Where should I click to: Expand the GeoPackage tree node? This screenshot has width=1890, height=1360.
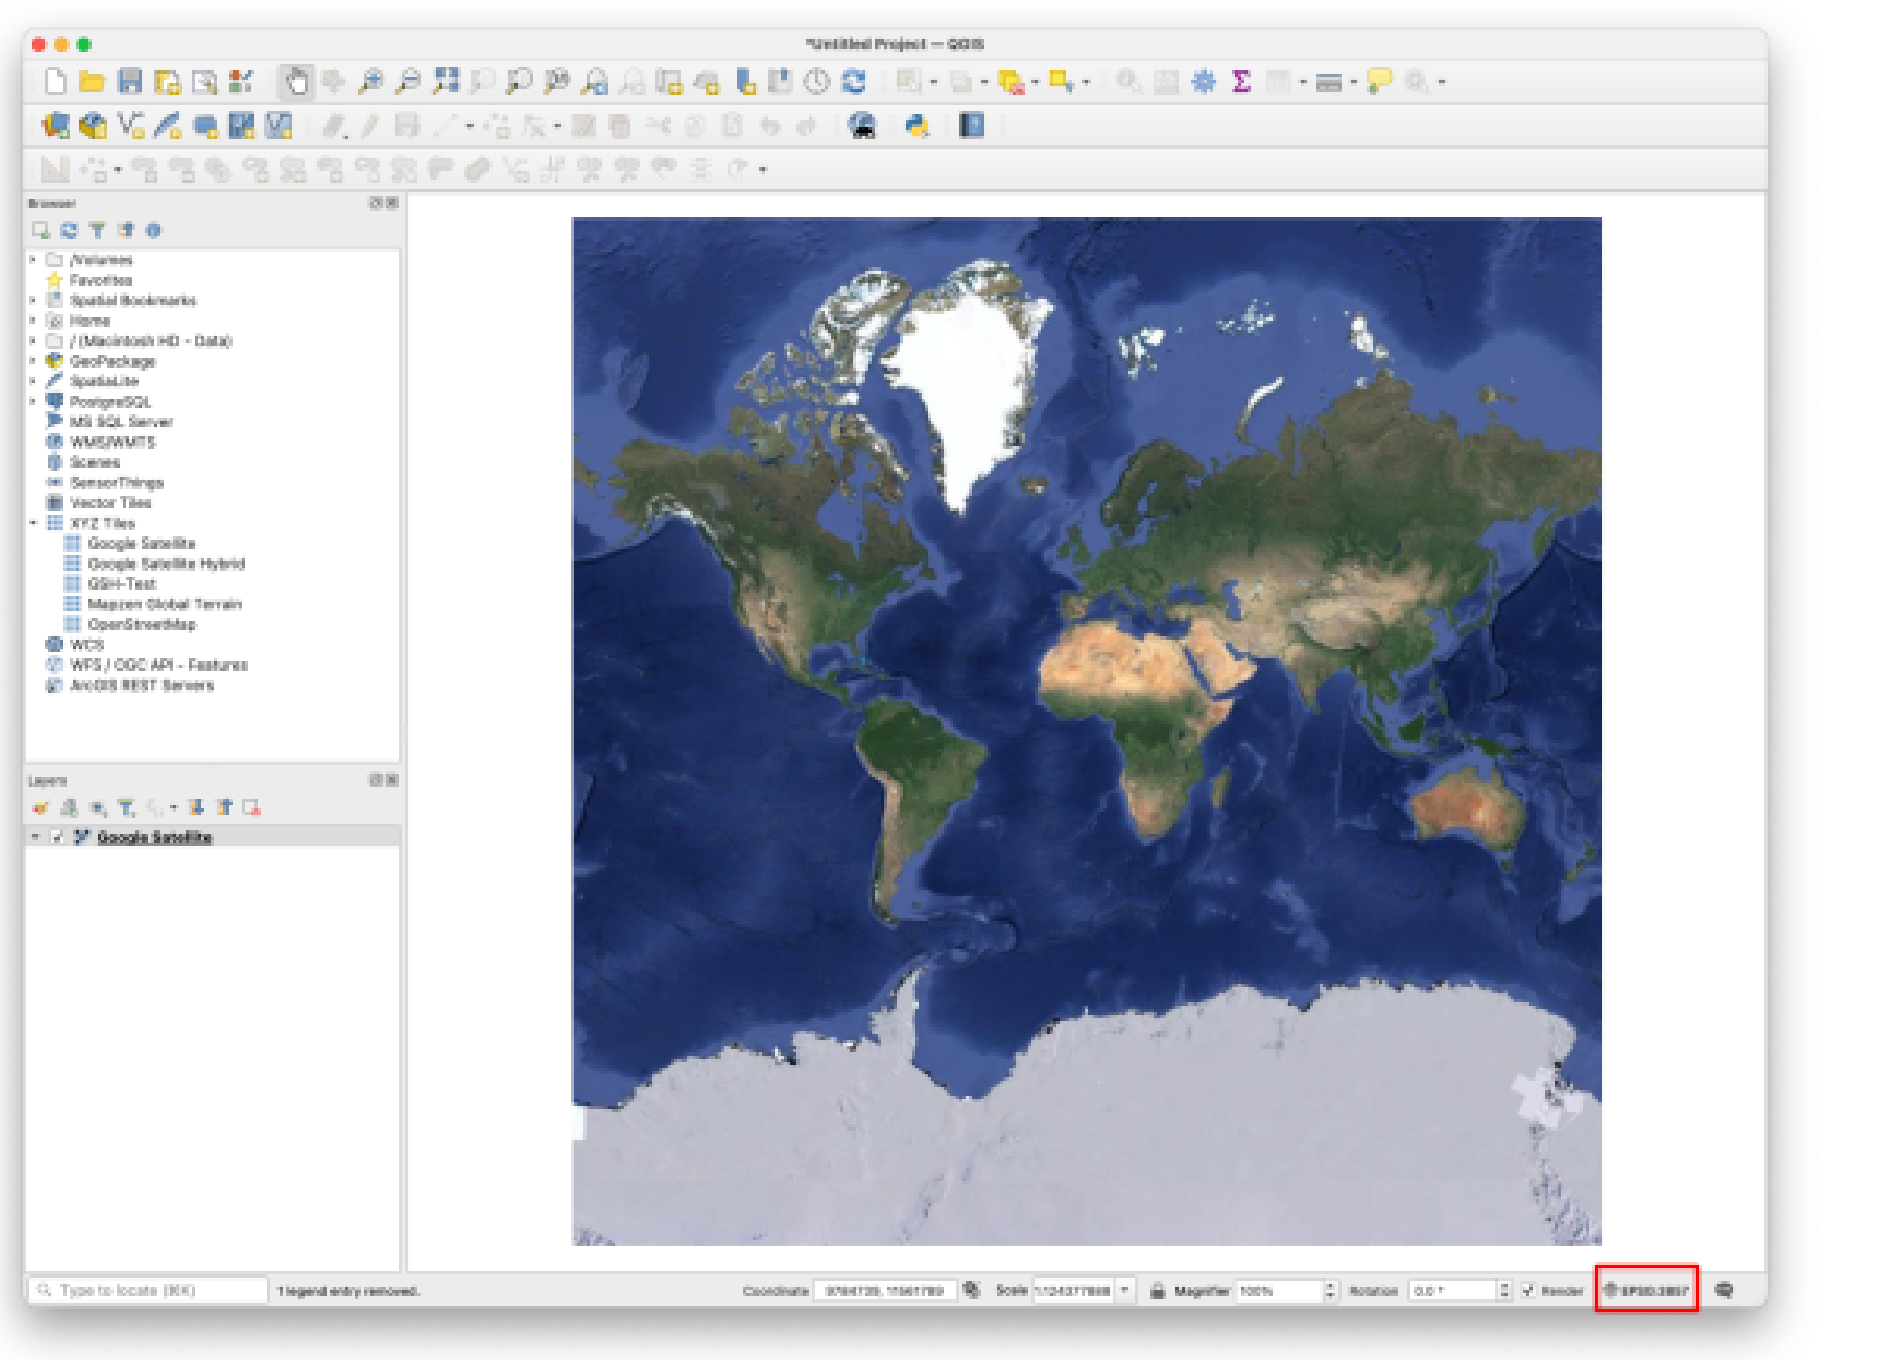(x=33, y=361)
